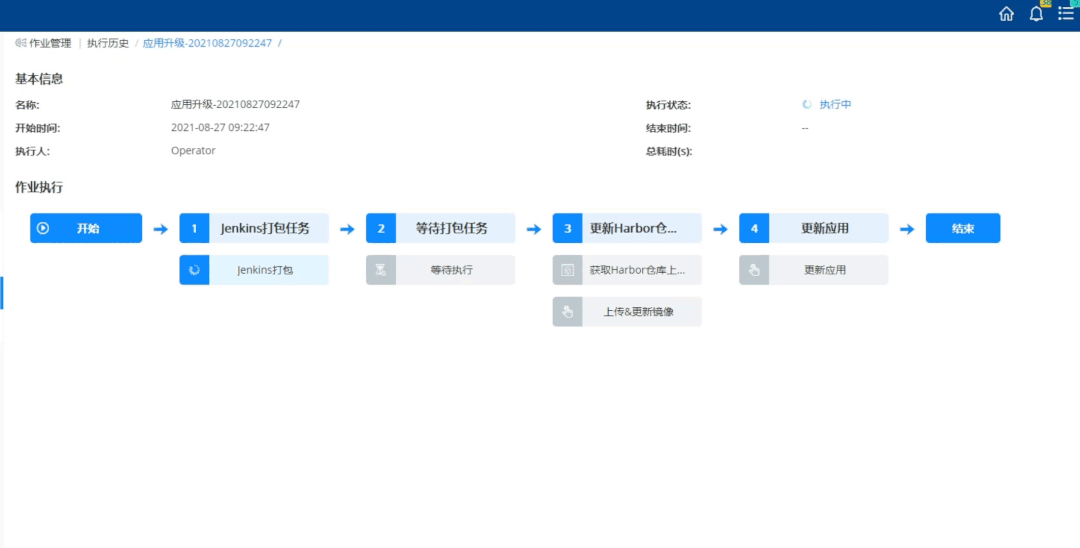Viewport: 1080px width, 548px height.
Task: Open the notifications bell
Action: point(1036,14)
